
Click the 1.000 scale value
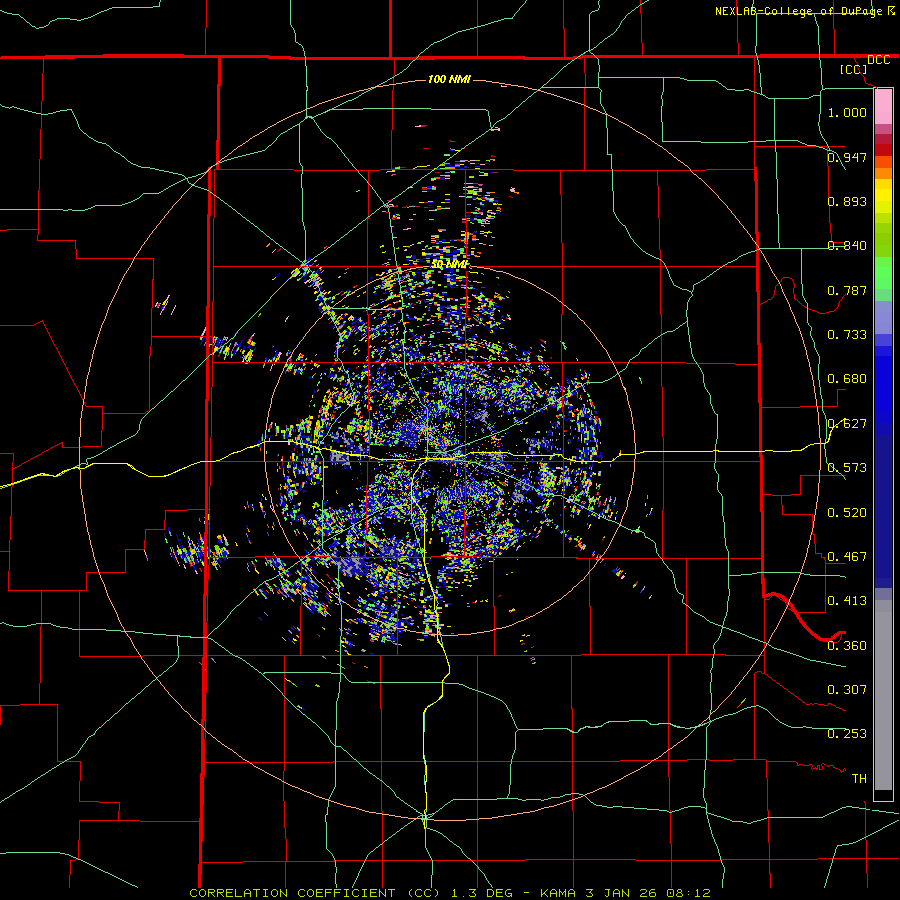847,112
